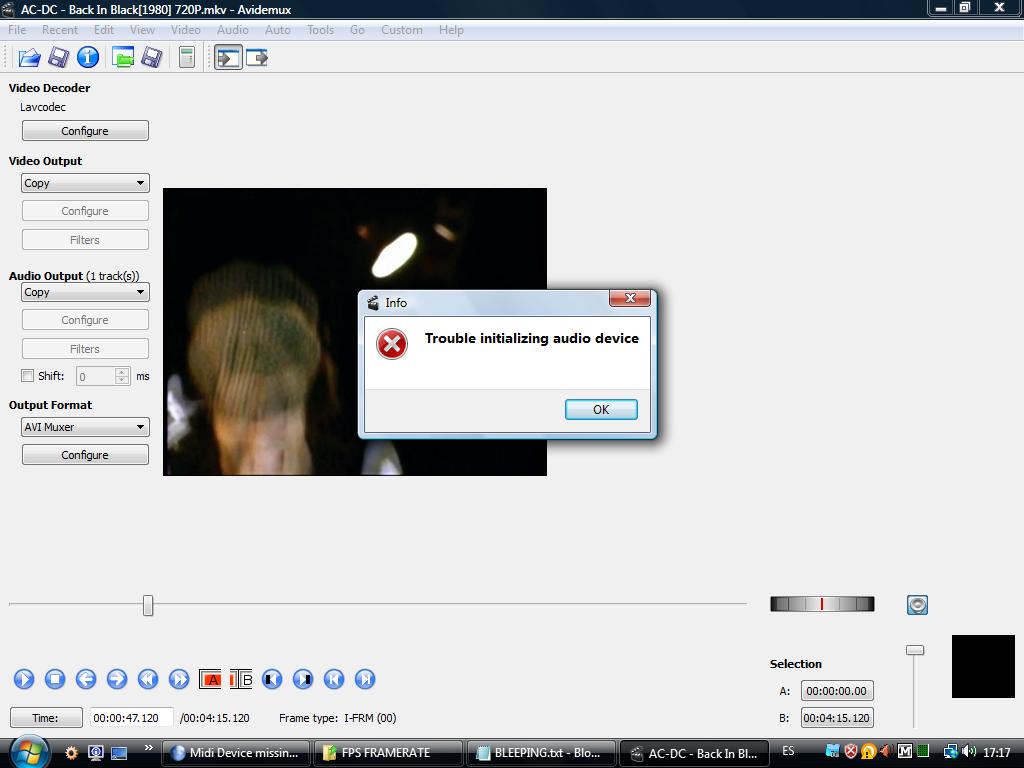Click system tray network icon
This screenshot has height=768, width=1024.
coord(950,752)
